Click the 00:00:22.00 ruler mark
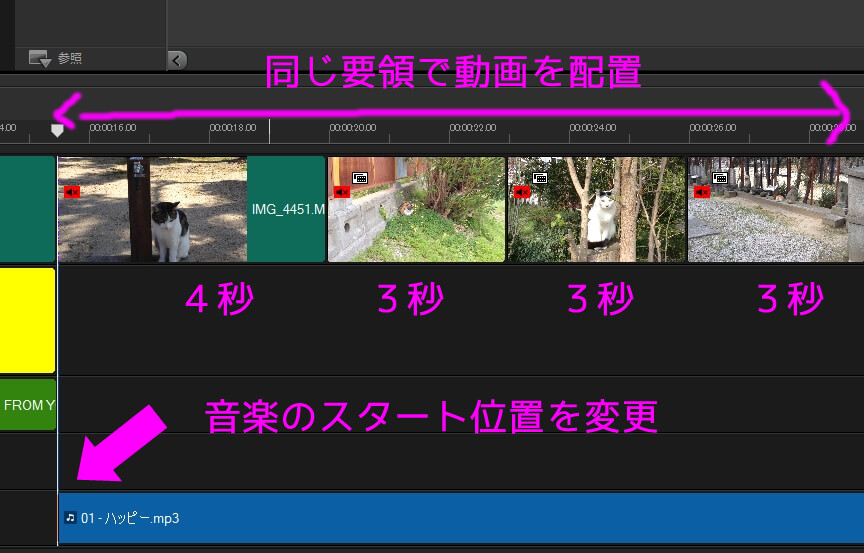 tap(473, 128)
